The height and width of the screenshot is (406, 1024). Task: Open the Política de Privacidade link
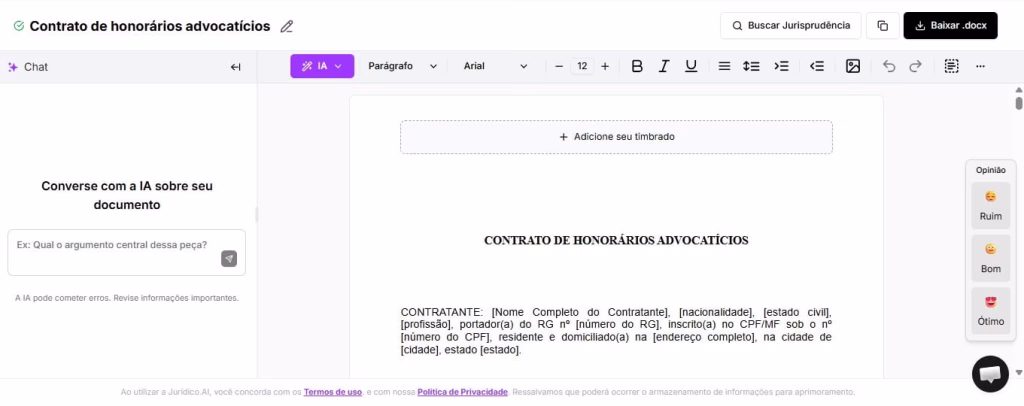pos(462,392)
